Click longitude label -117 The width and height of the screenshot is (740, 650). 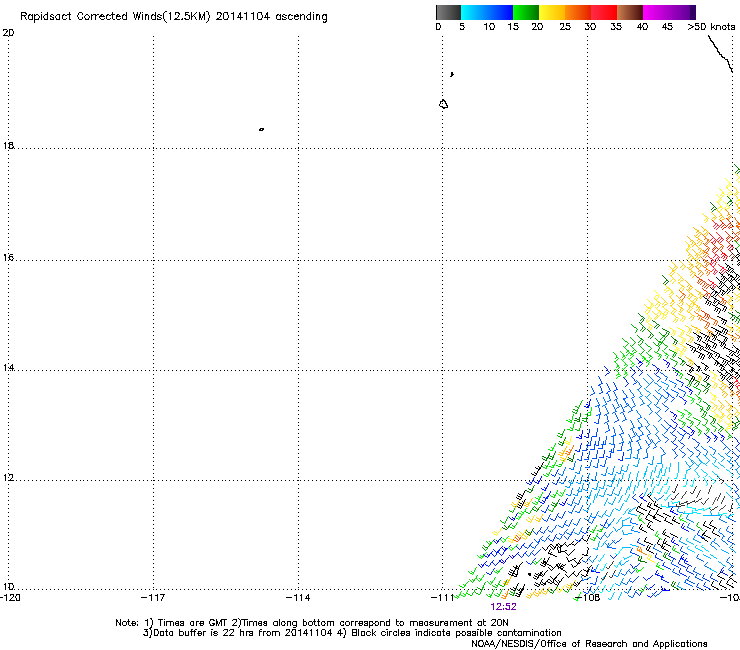pos(153,598)
